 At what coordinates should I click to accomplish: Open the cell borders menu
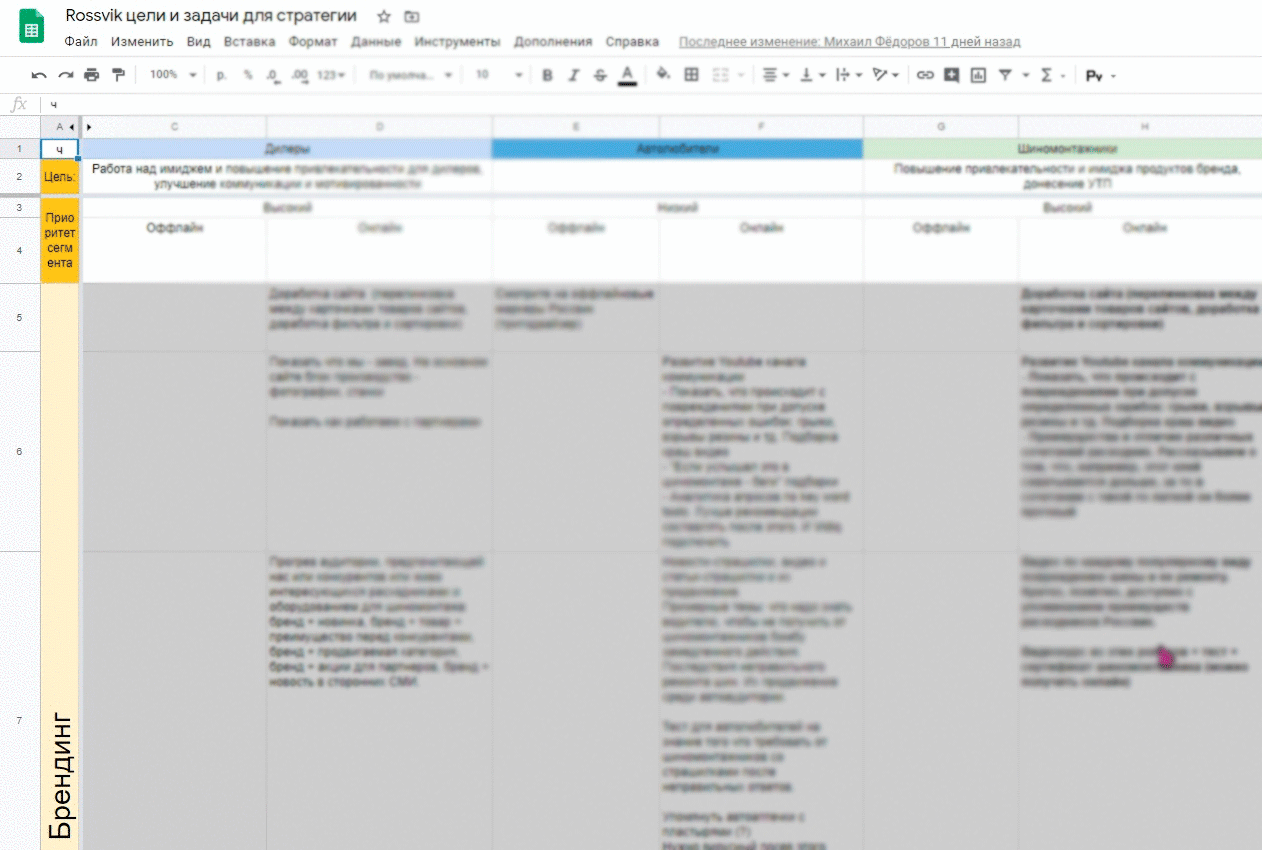[691, 75]
